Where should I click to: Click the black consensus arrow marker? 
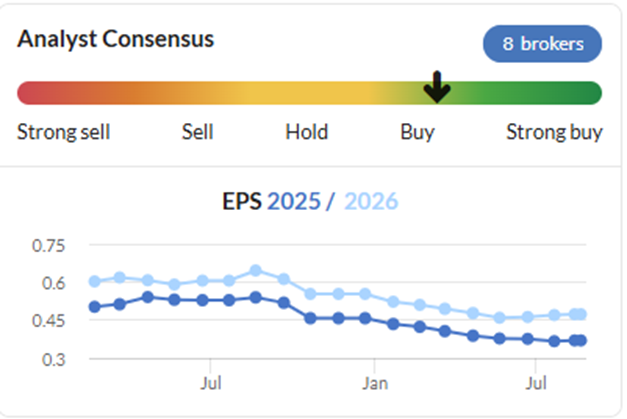point(437,87)
